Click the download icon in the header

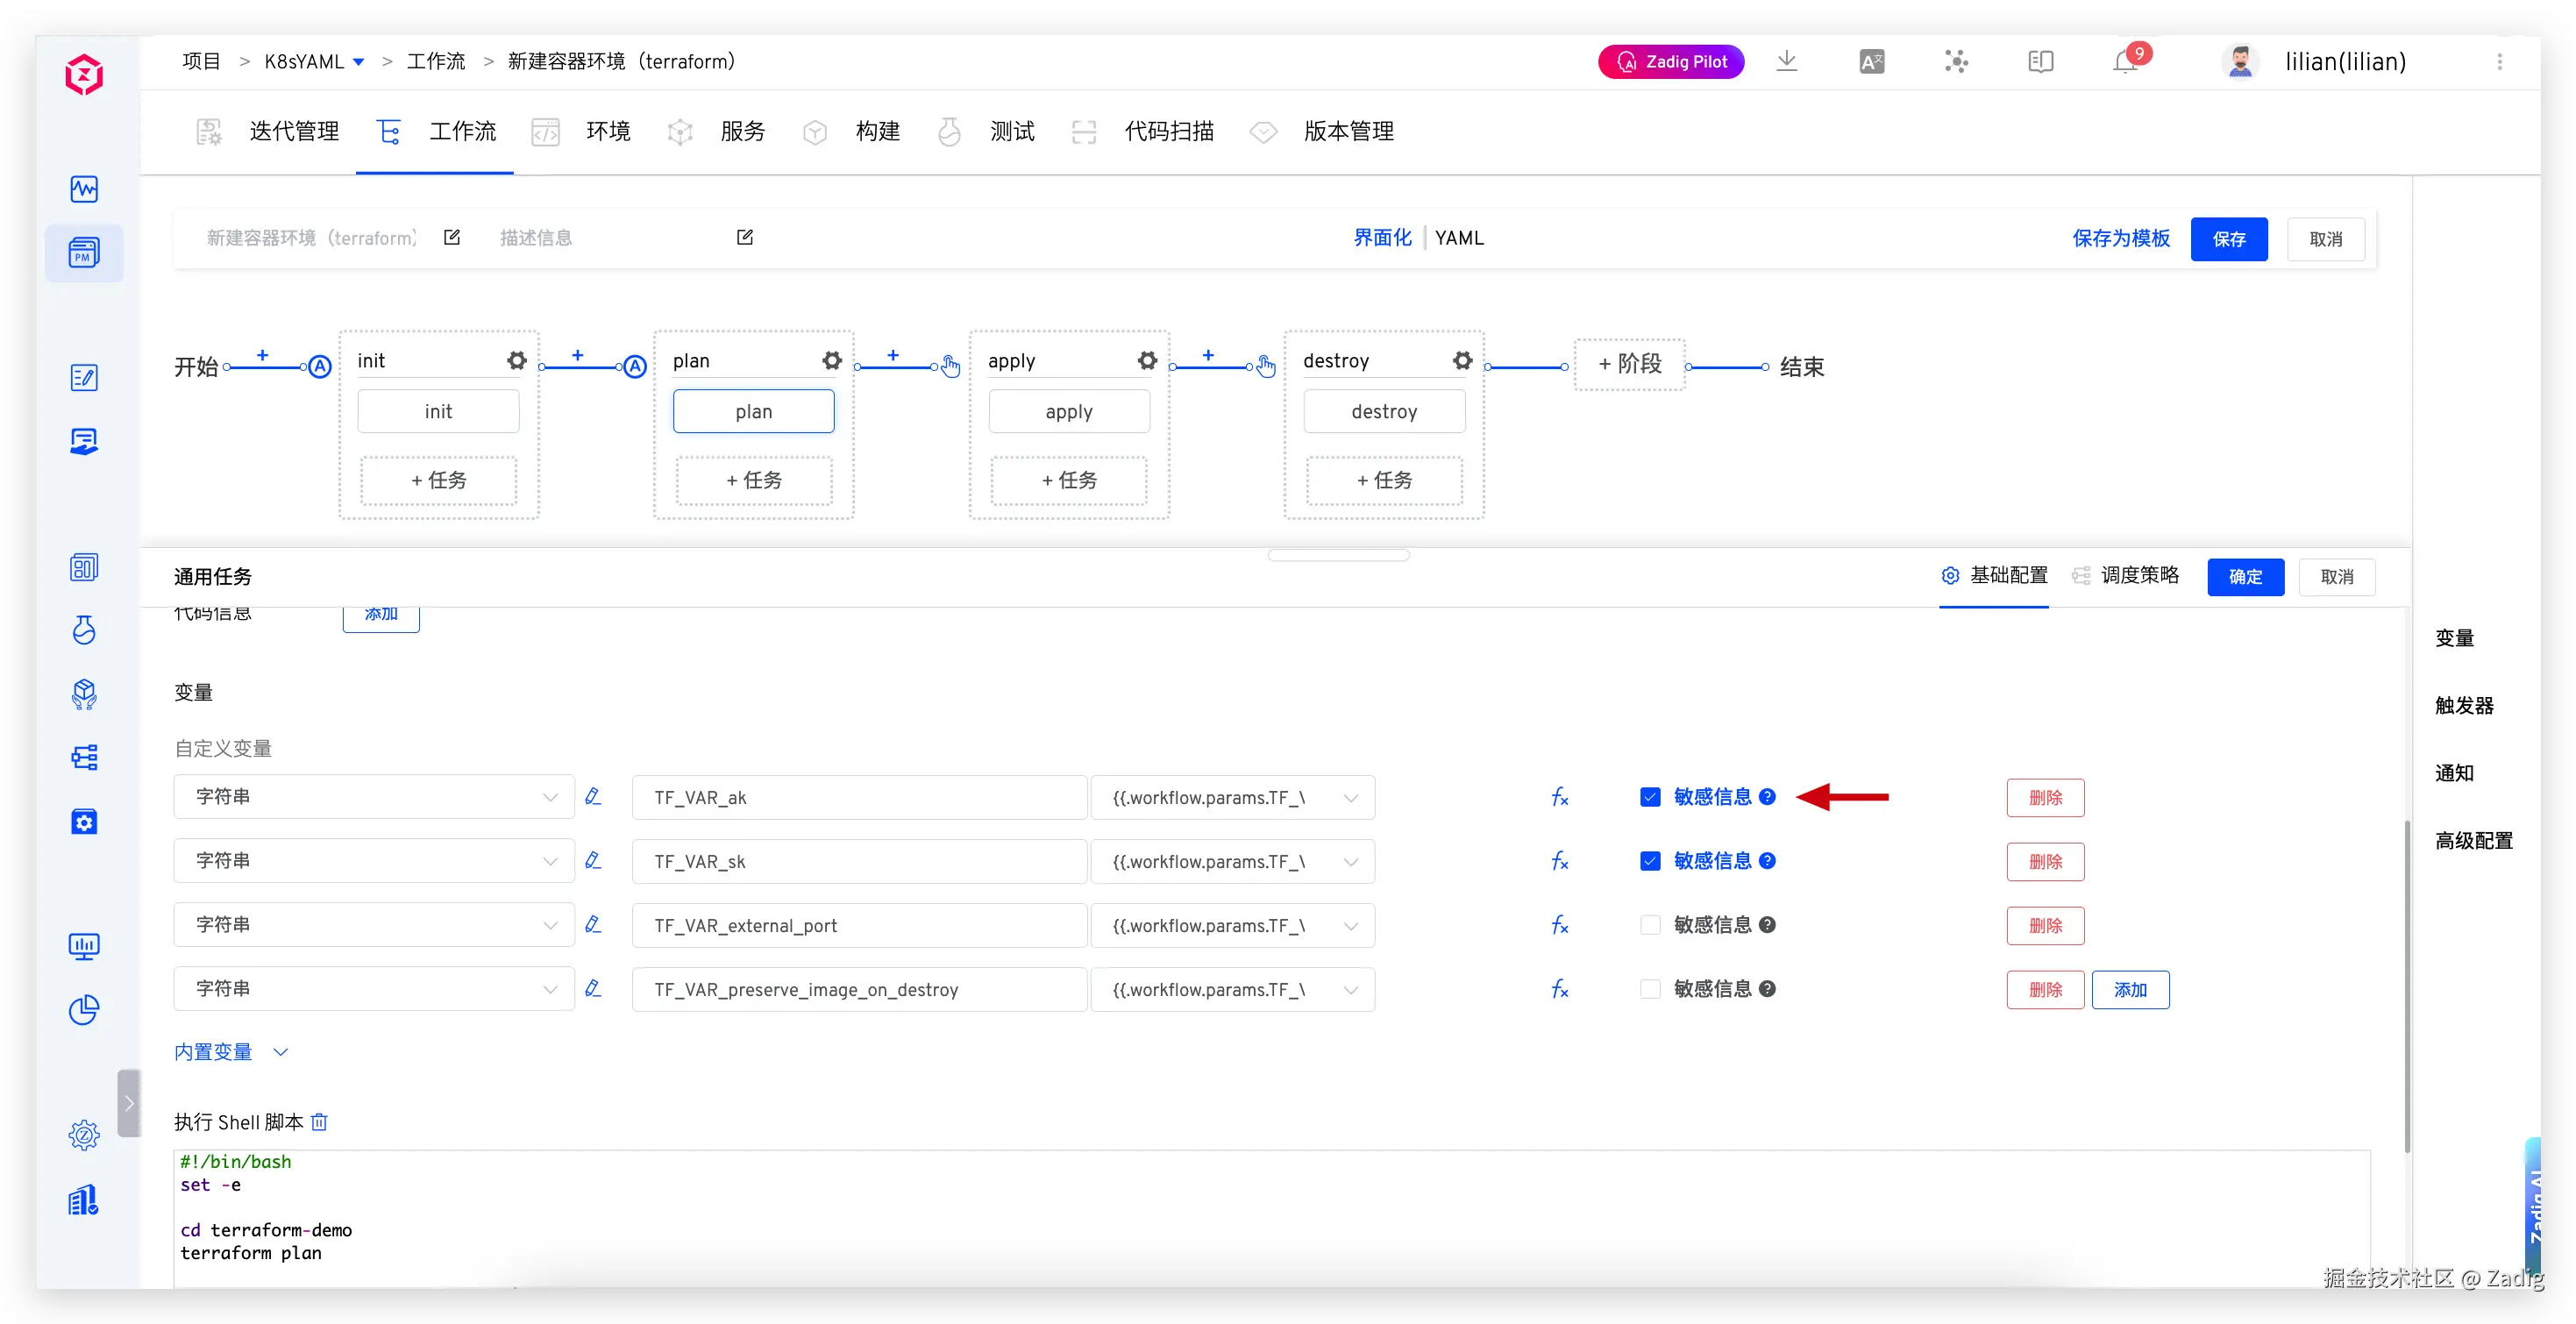point(1786,61)
